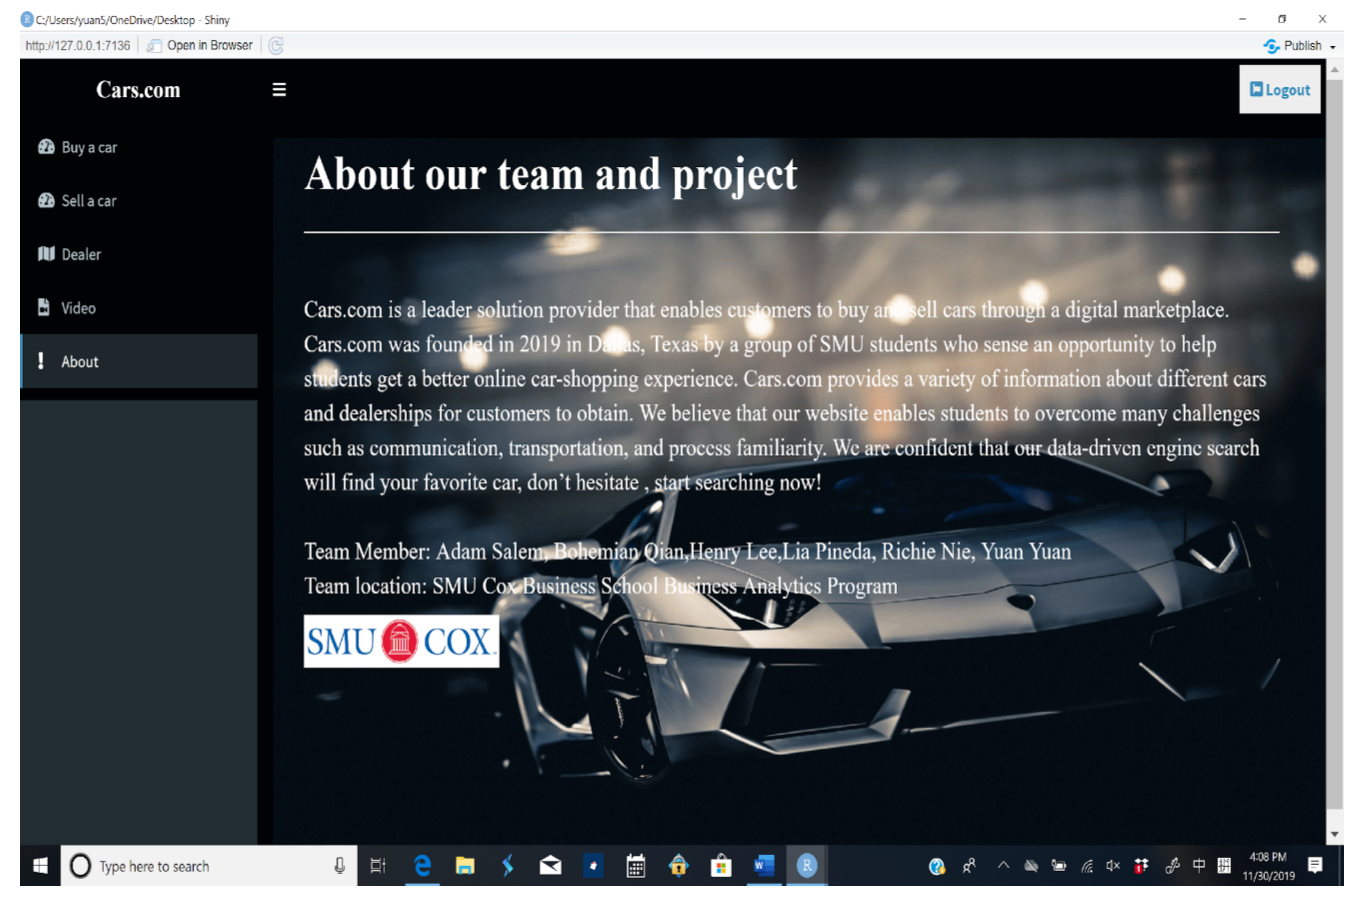Open RStudio from the taskbar
This screenshot has width=1356, height=897.
[807, 866]
